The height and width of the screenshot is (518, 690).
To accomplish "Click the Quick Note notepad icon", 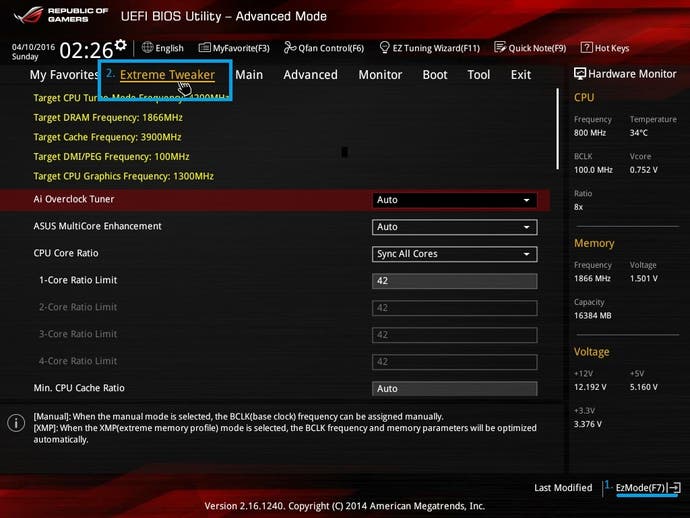I will (500, 47).
